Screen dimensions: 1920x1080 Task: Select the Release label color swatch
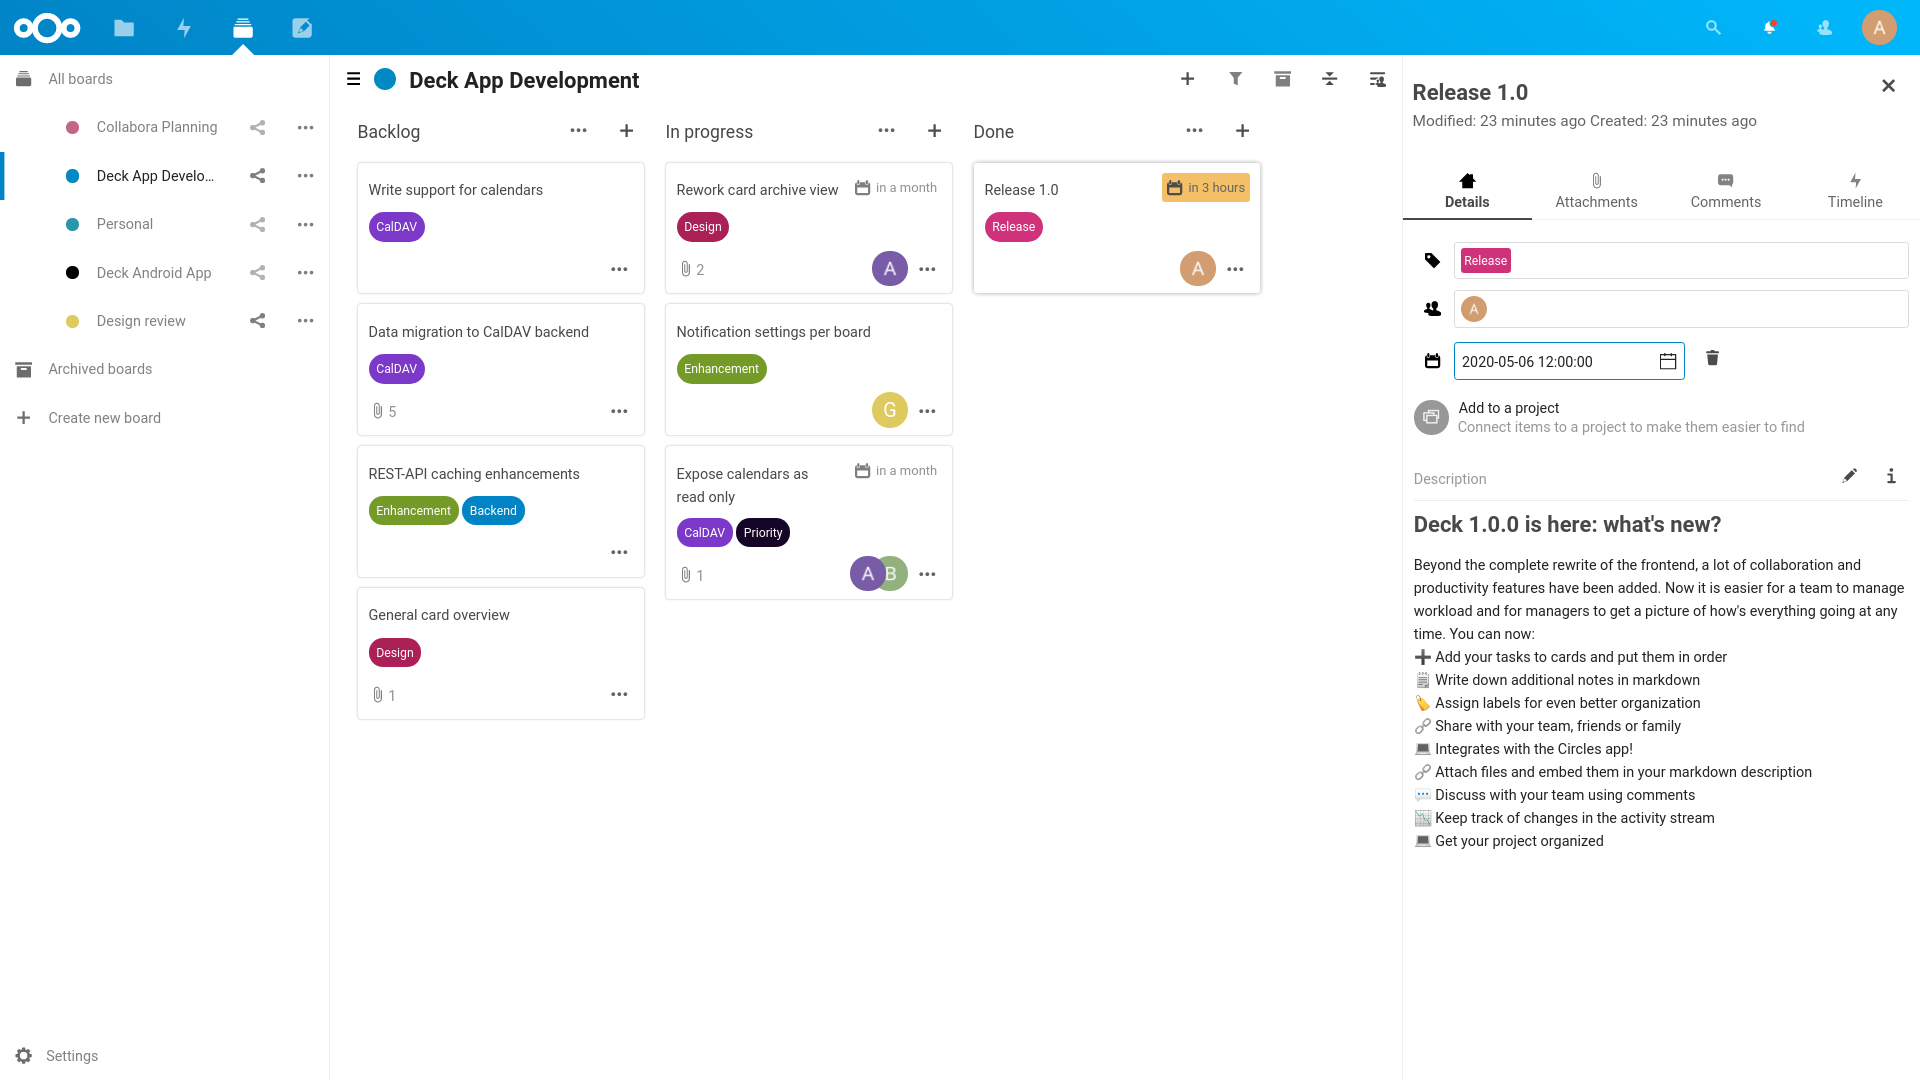[x=1486, y=260]
